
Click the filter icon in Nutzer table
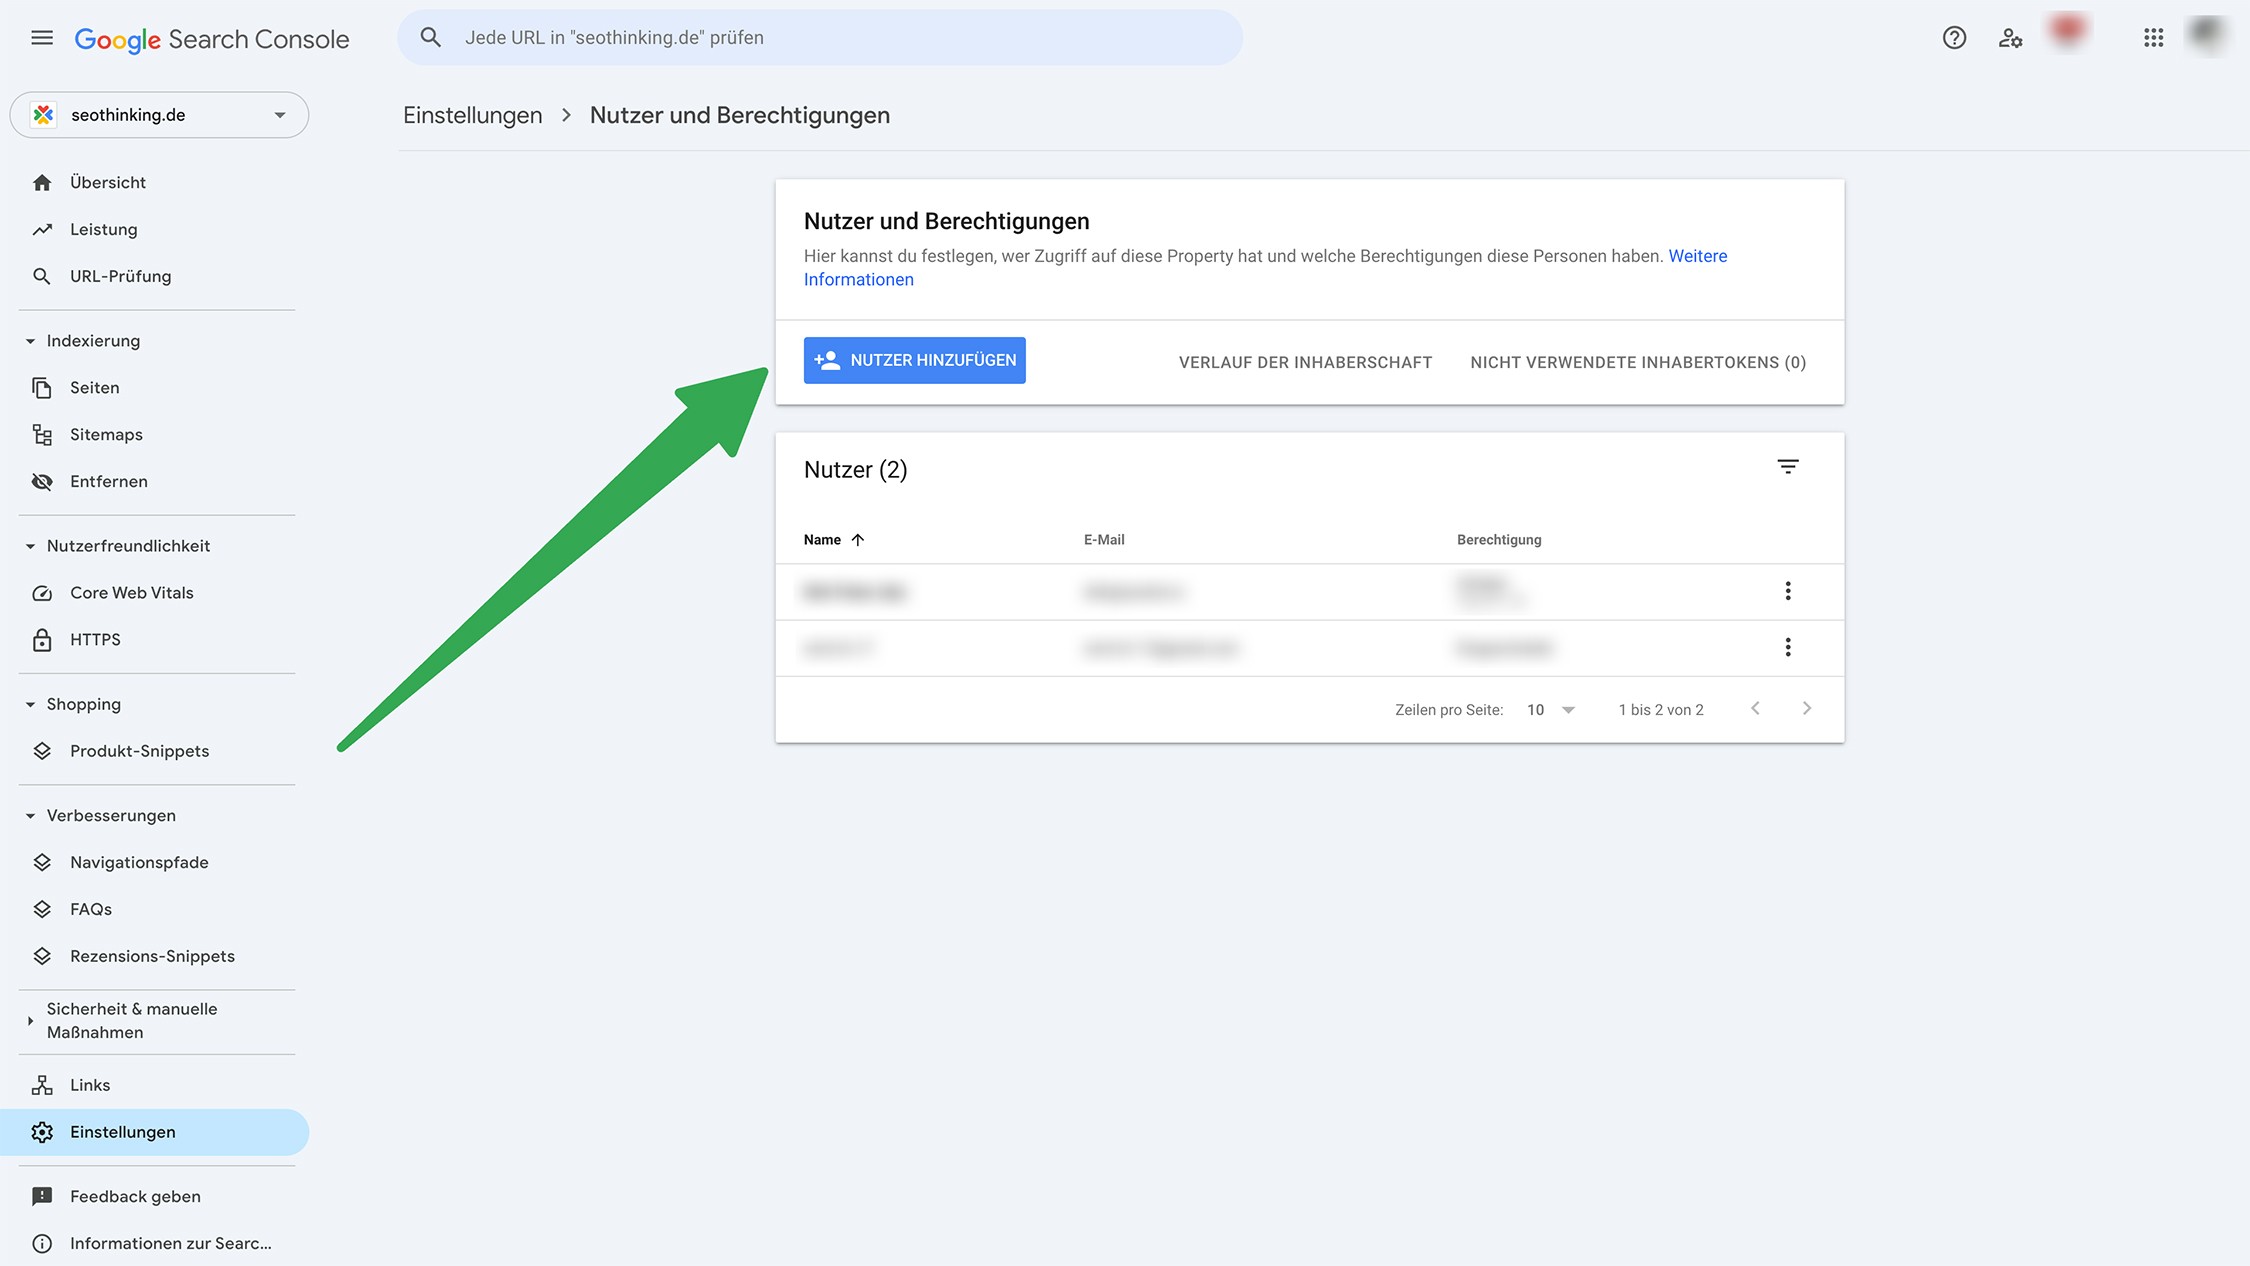[1787, 467]
